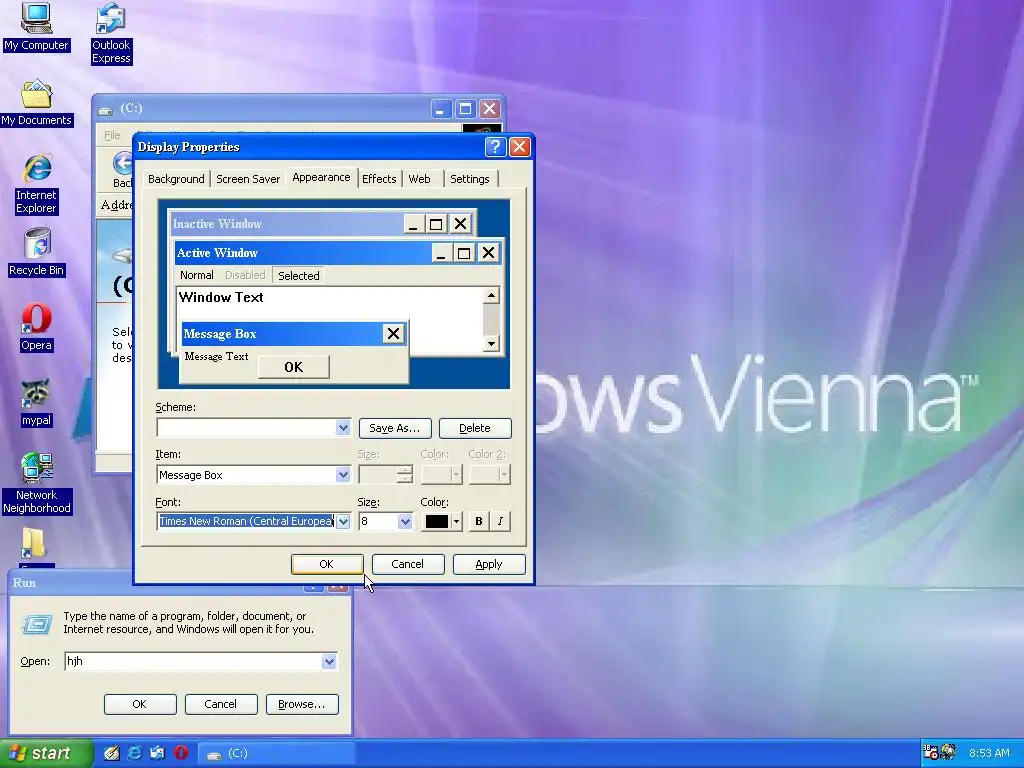The image size is (1024, 768).
Task: Select the Recycle Bin desktop icon
Action: (37, 253)
